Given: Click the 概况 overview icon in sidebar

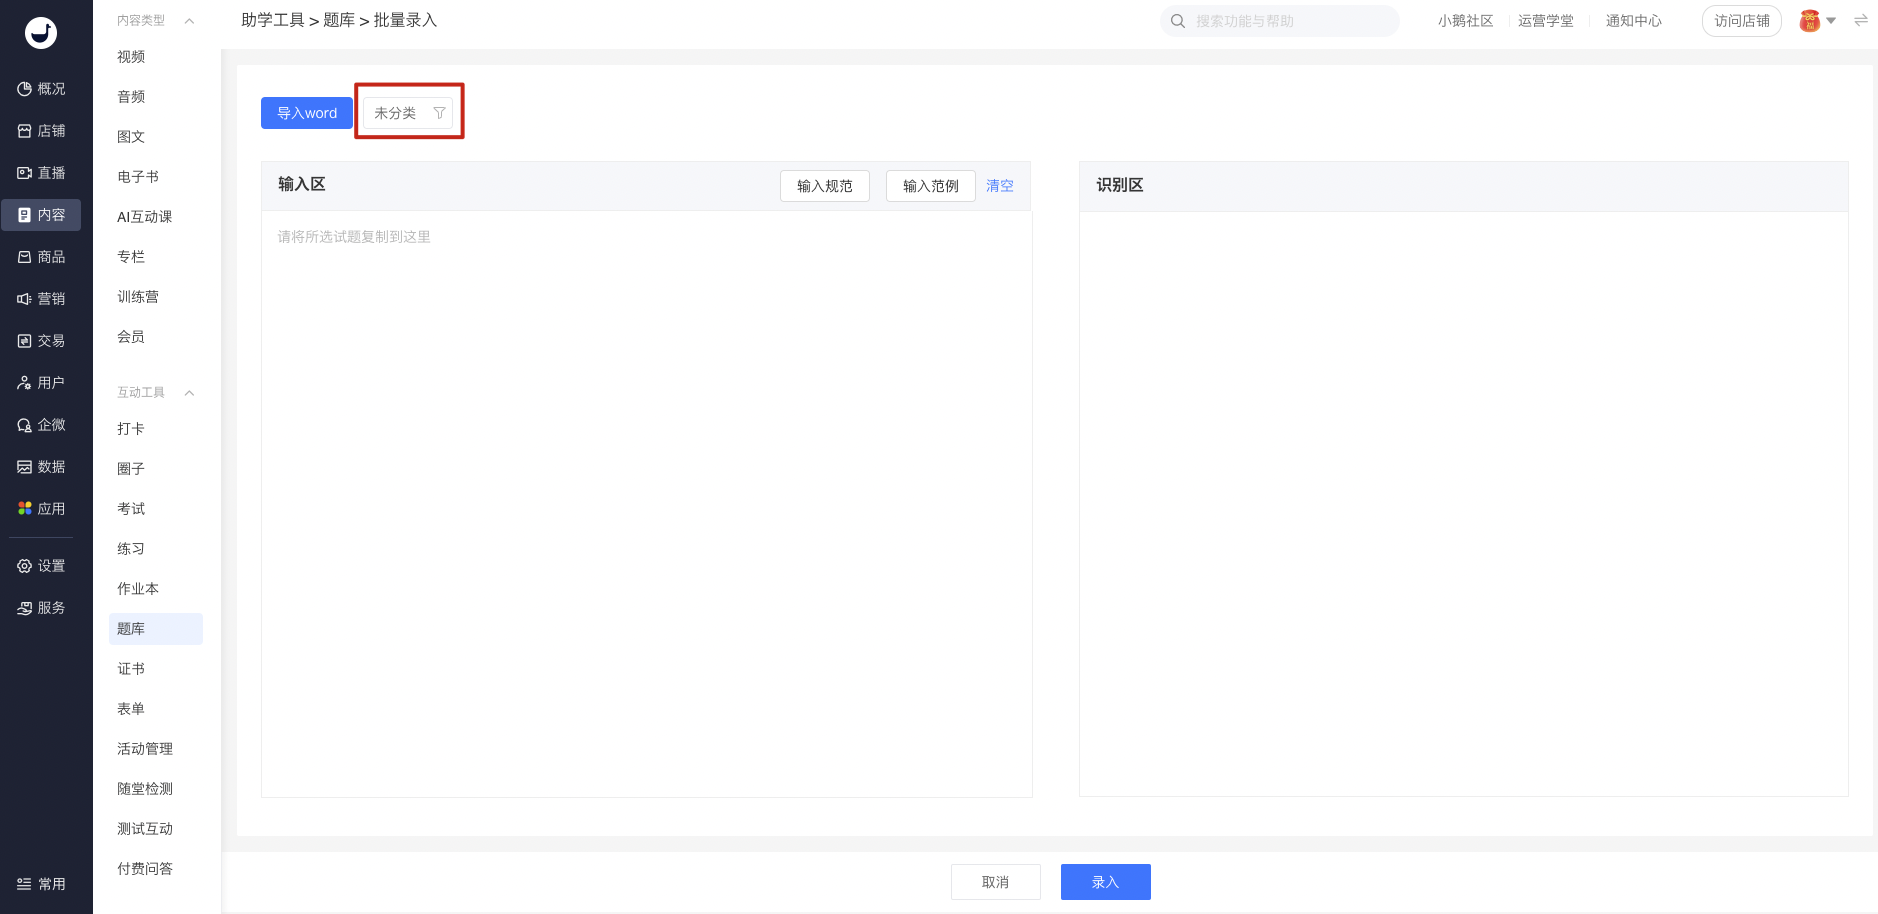Looking at the screenshot, I should pyautogui.click(x=24, y=89).
